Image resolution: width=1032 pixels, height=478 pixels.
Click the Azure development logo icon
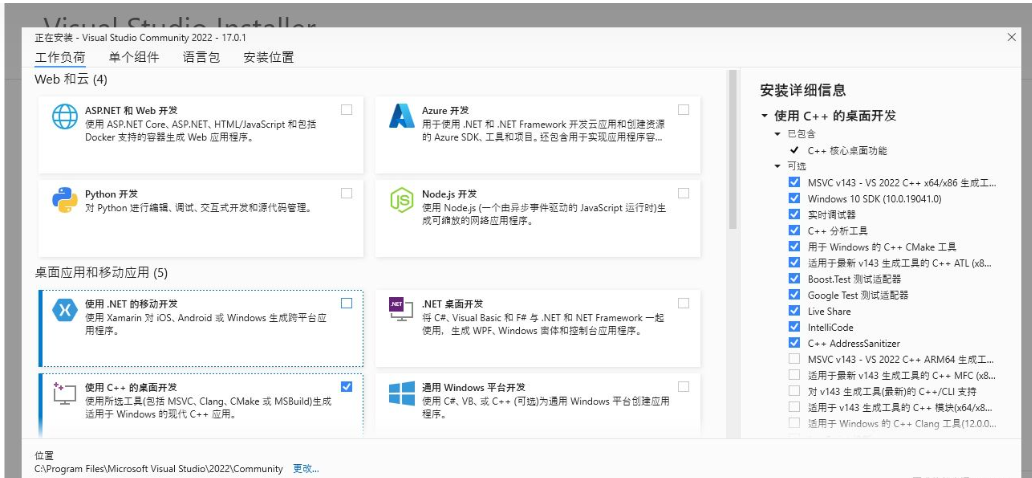coord(401,116)
